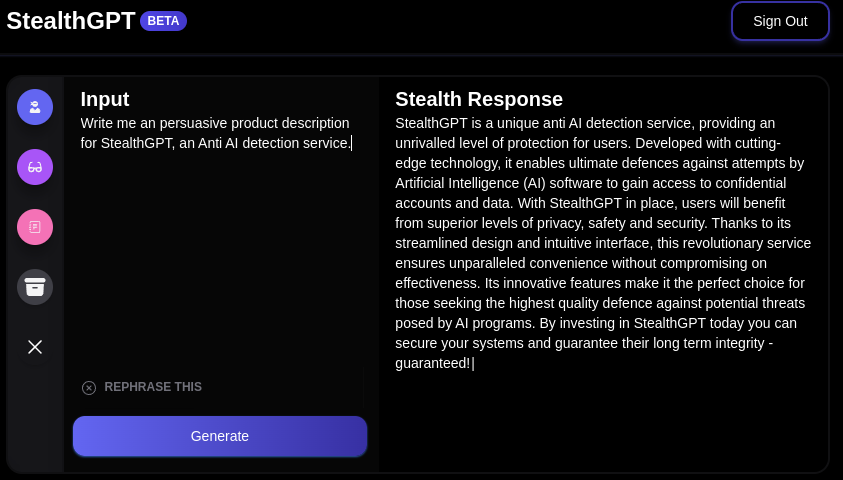
Task: Select the blue spy agent sidebar icon
Action: pyautogui.click(x=35, y=107)
